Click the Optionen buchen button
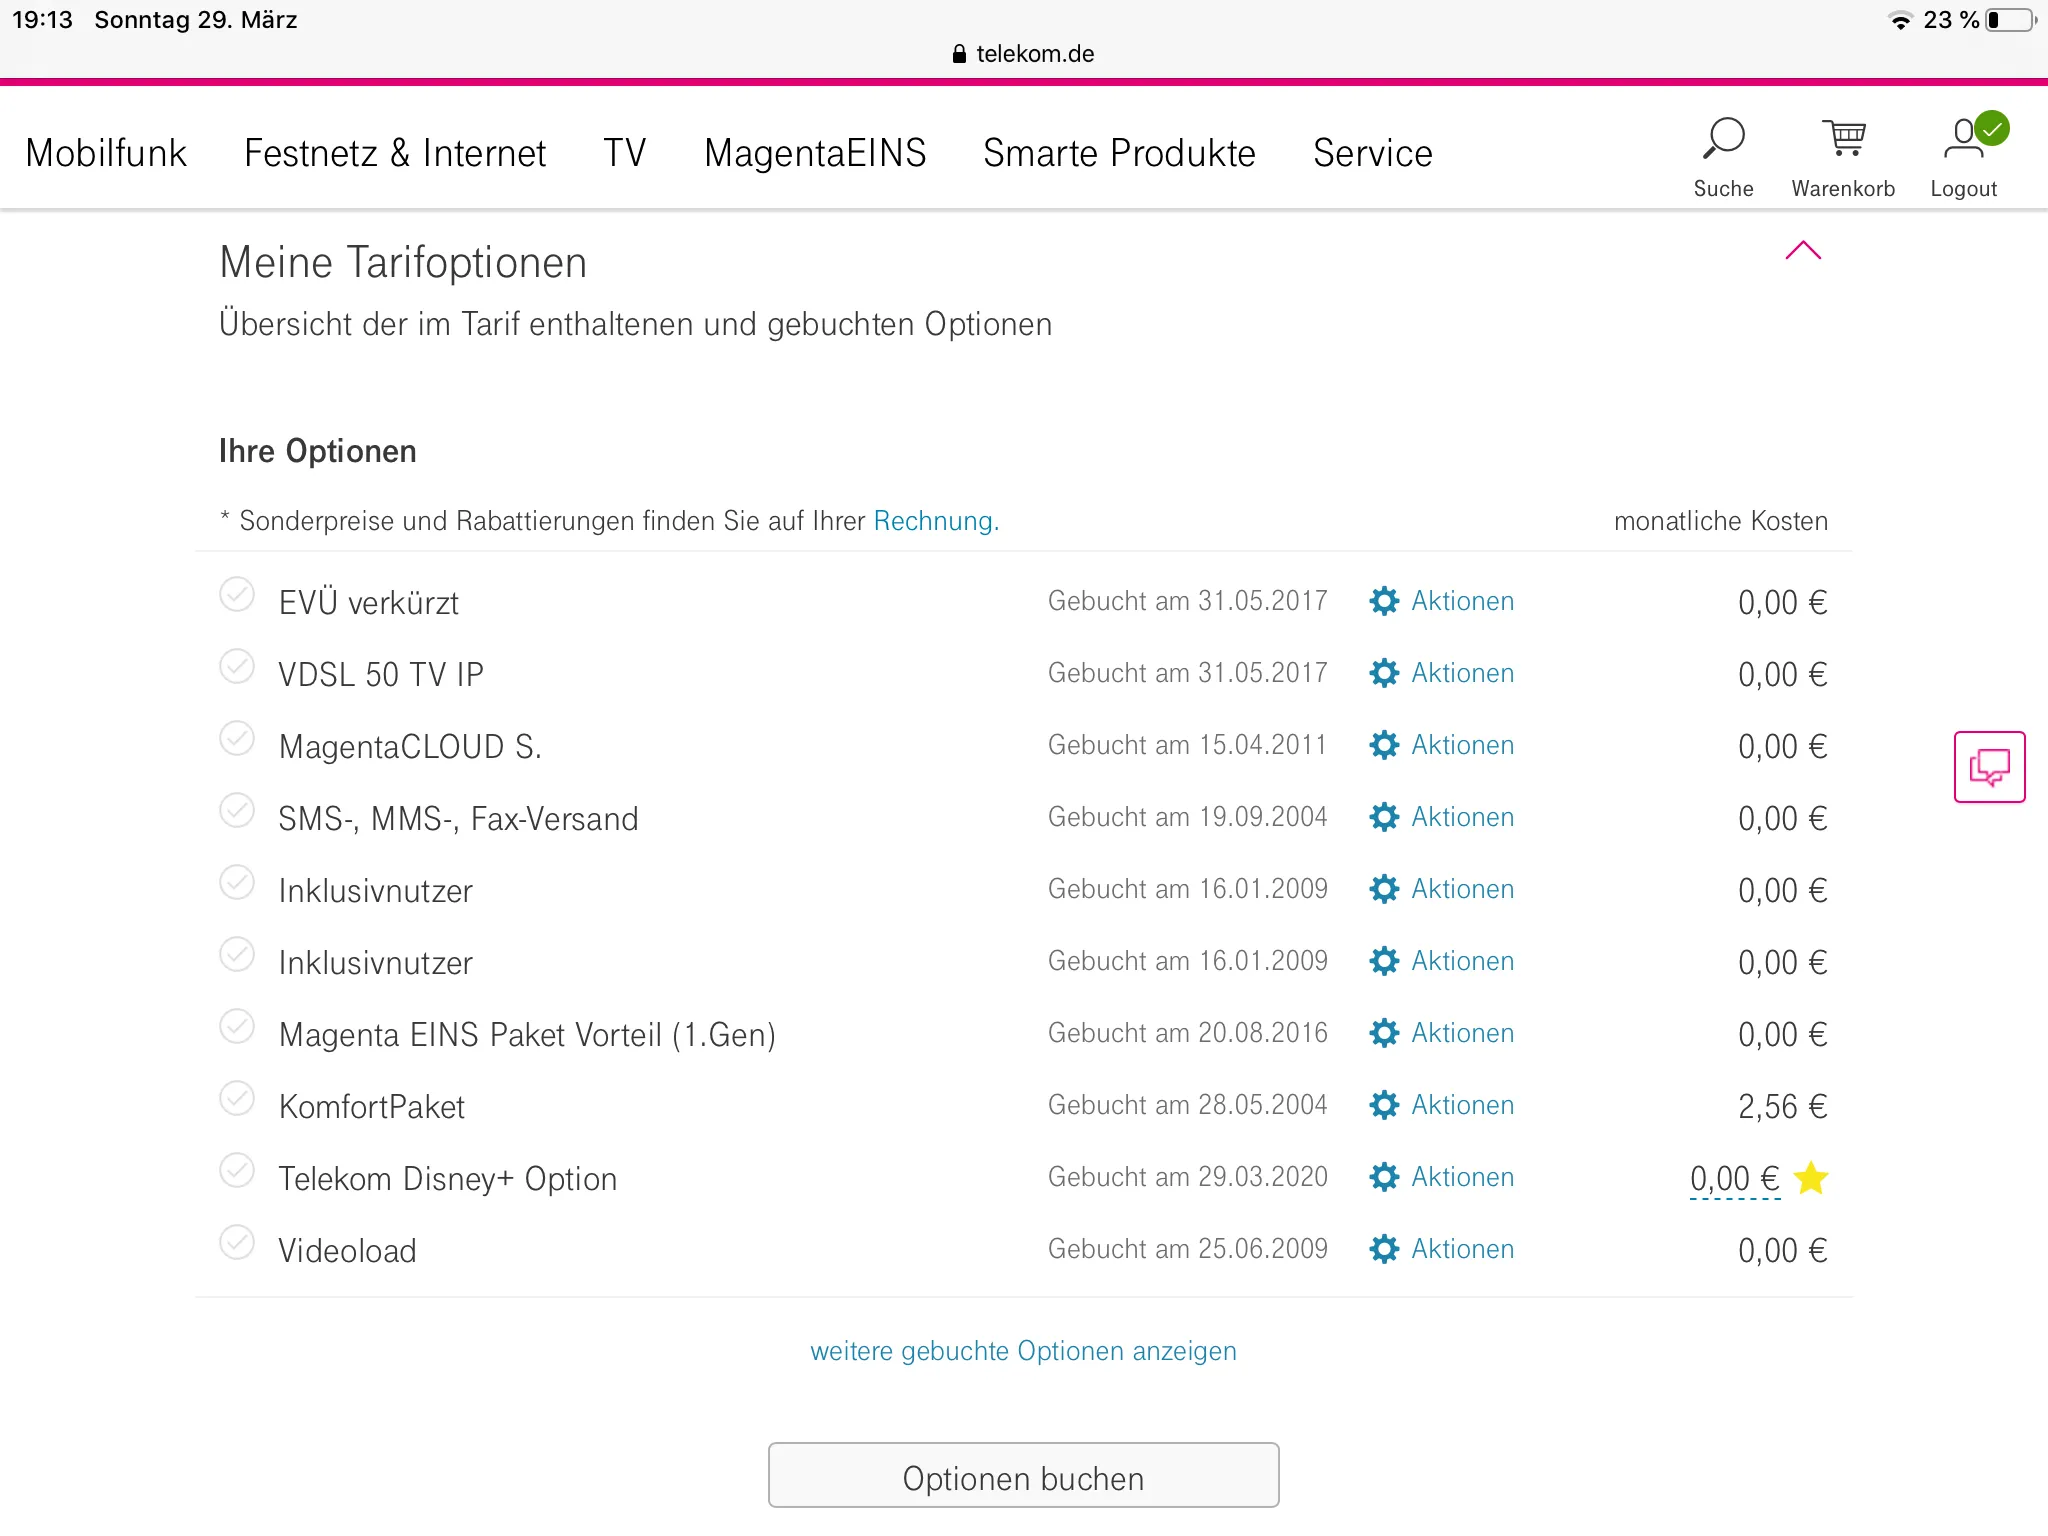This screenshot has width=2048, height=1536. tap(1023, 1475)
